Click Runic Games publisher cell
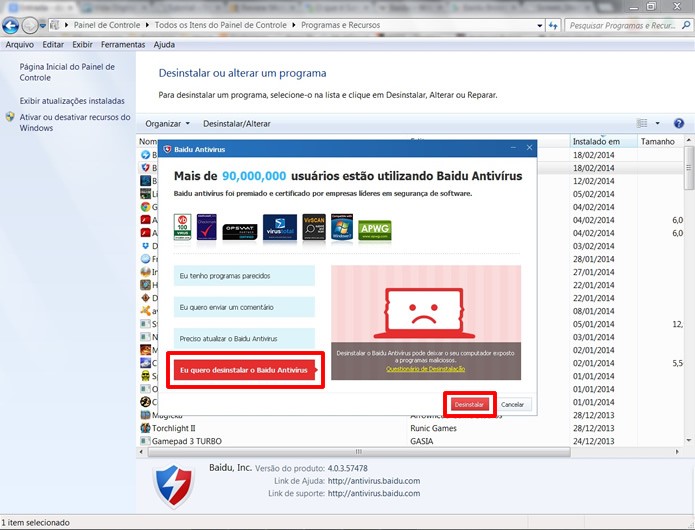Screen dimensions: 695x530 433,428
